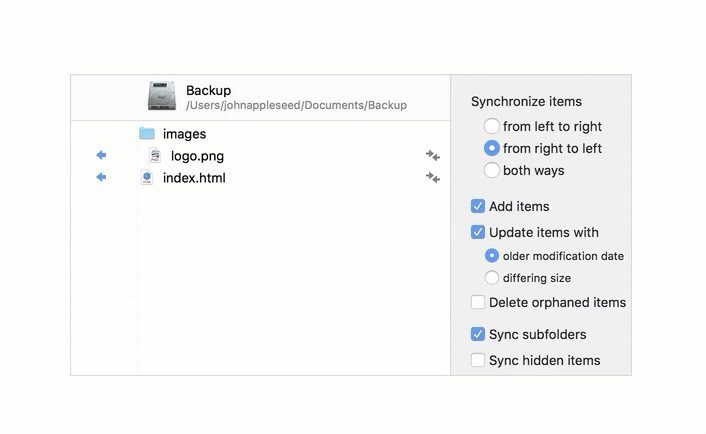The width and height of the screenshot is (706, 434).
Task: Click the Backup hard drive icon
Action: coord(162,96)
